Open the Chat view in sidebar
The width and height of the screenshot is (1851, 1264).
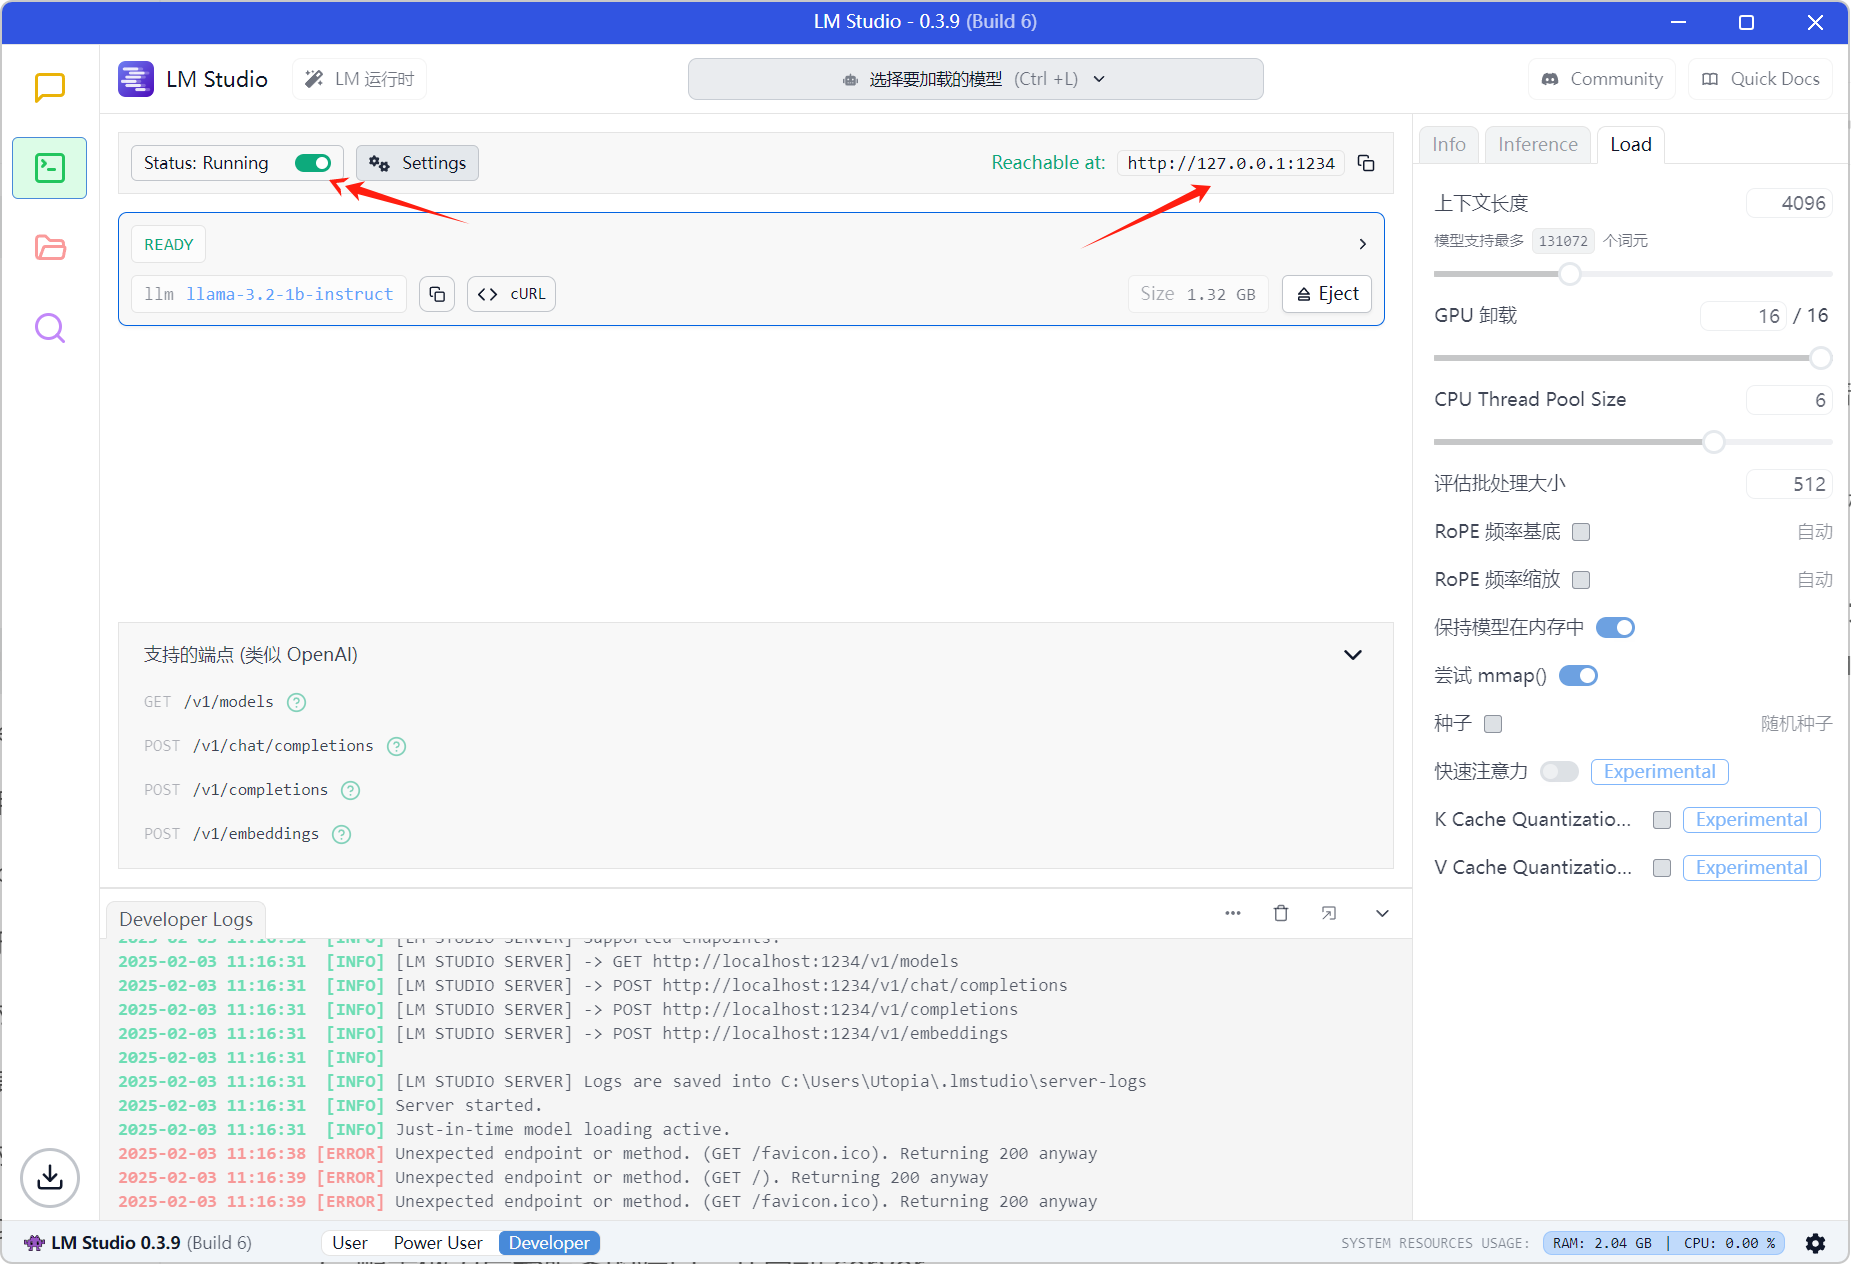(x=50, y=88)
